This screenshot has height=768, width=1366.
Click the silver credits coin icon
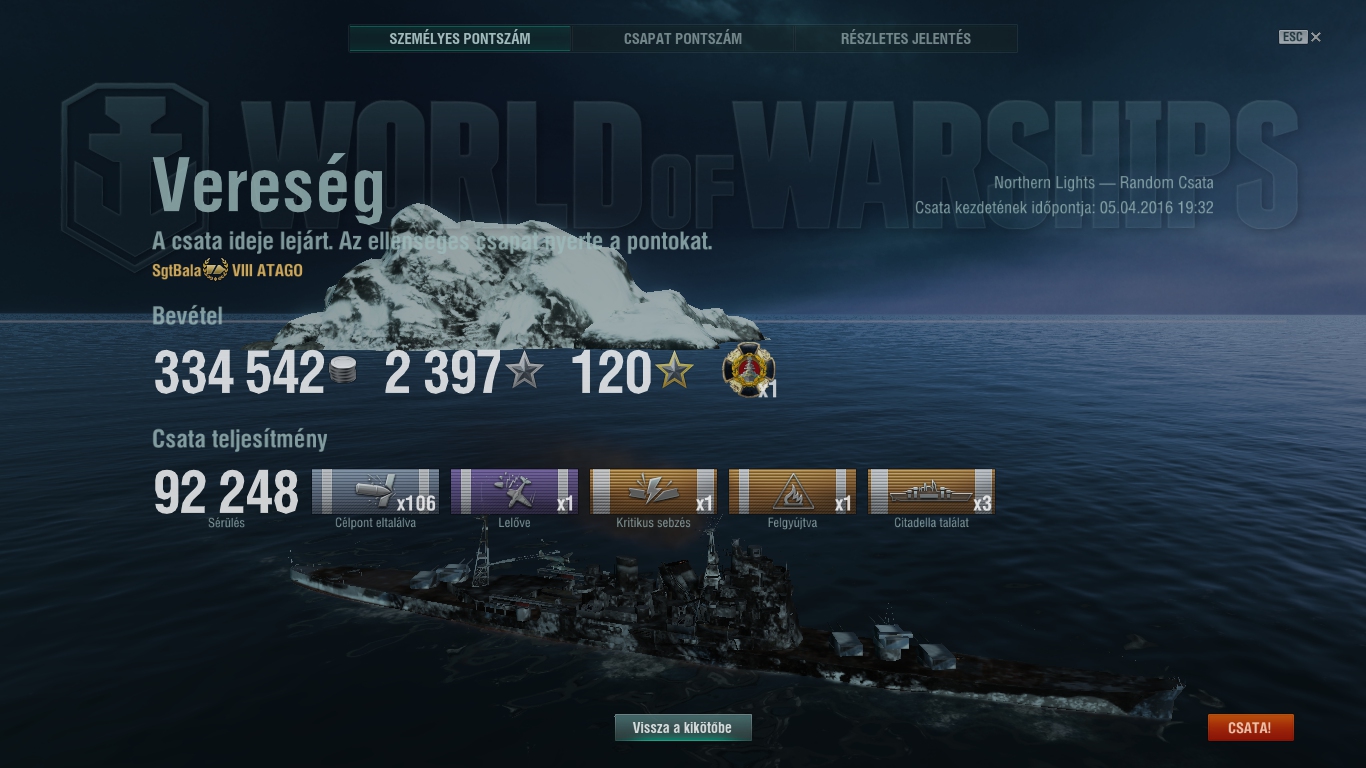tap(342, 371)
